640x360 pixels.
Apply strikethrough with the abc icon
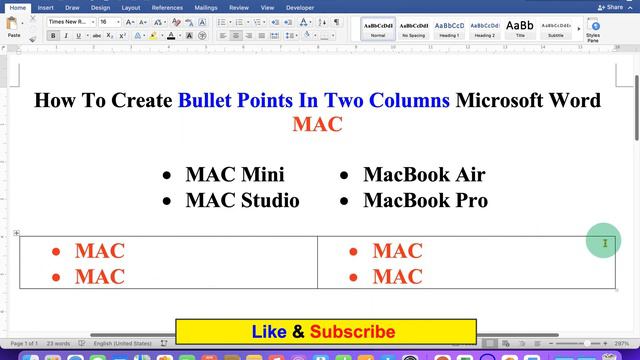pyautogui.click(x=97, y=36)
